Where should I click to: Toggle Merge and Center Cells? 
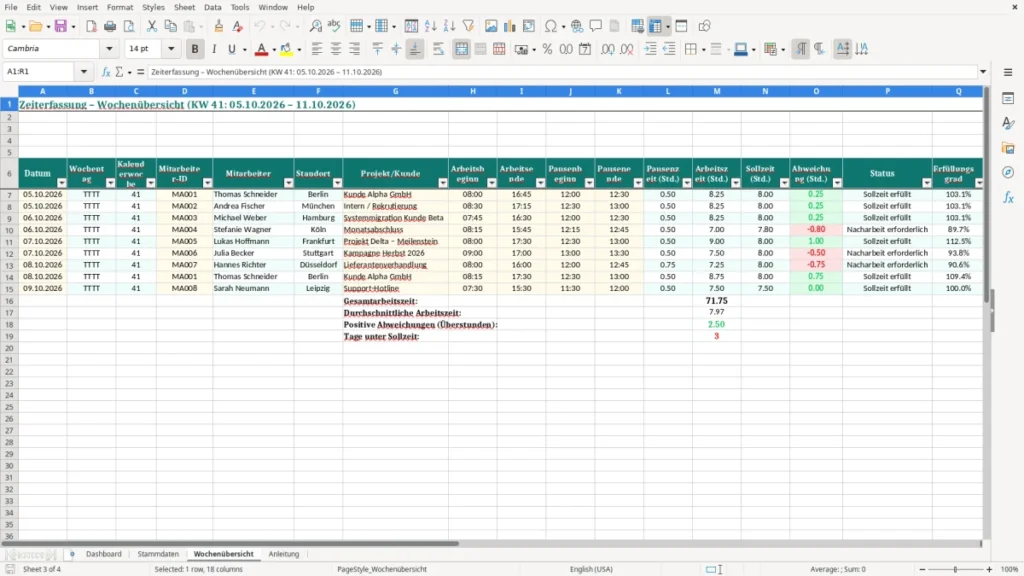[461, 49]
